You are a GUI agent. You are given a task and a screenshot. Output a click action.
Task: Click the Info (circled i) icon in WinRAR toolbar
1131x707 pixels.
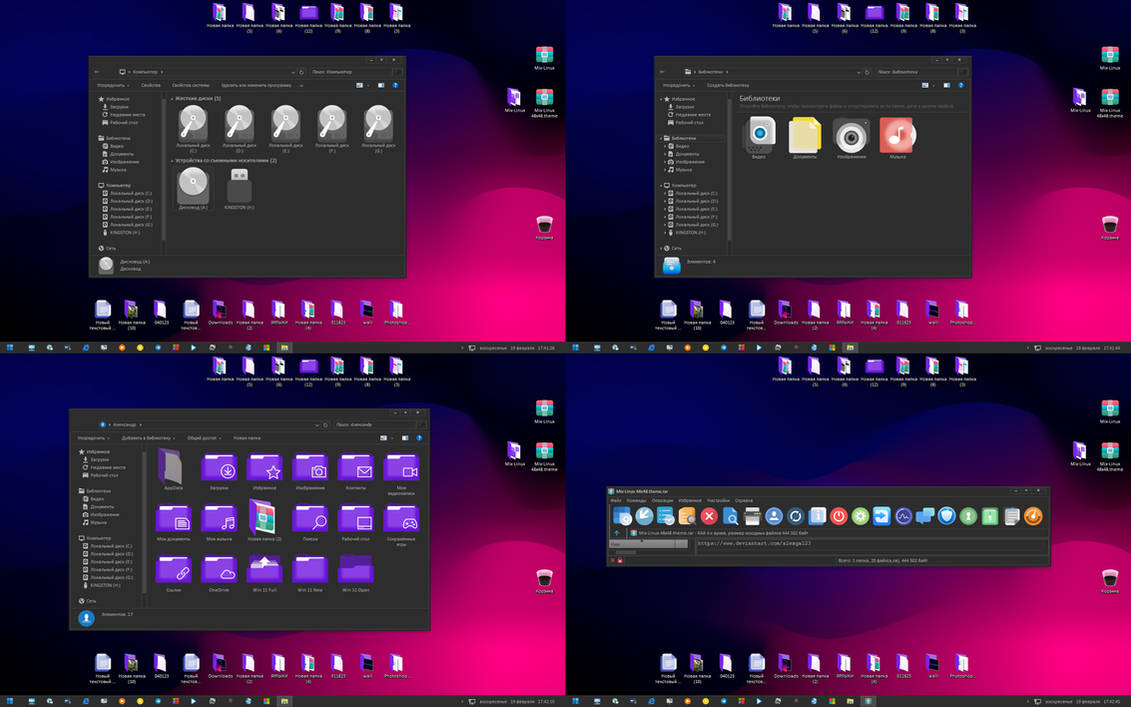819,515
